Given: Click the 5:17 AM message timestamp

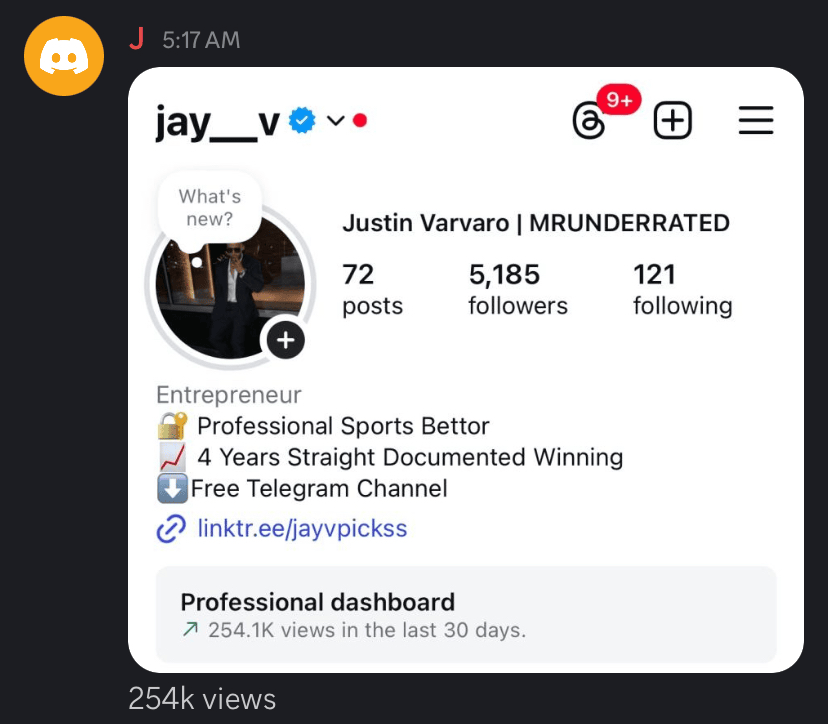Looking at the screenshot, I should coord(201,41).
